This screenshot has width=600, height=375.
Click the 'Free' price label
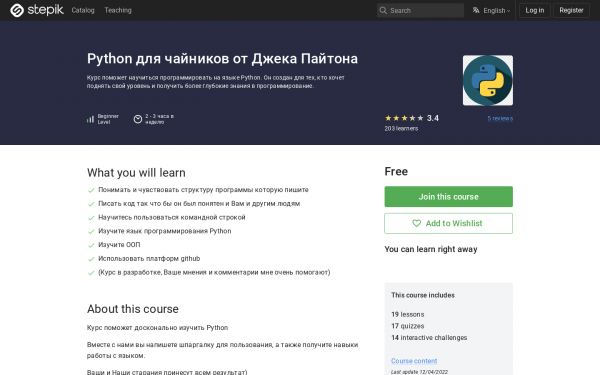tap(396, 171)
